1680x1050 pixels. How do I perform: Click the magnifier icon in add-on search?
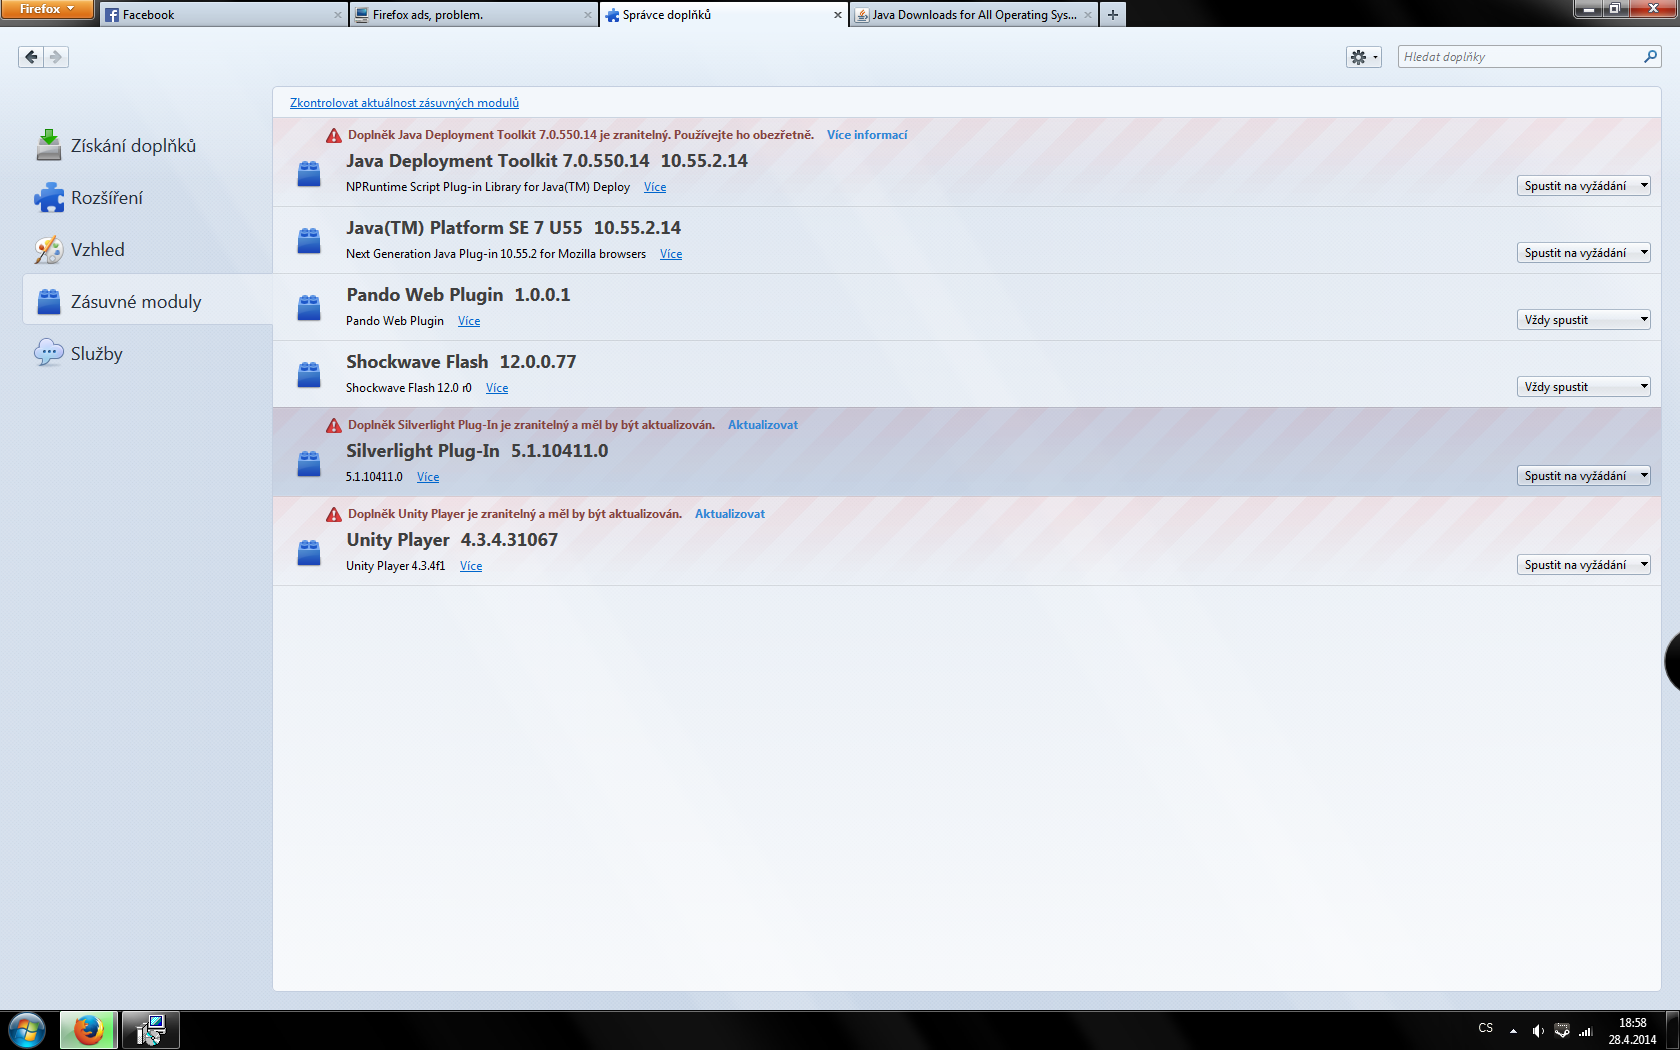click(x=1650, y=57)
